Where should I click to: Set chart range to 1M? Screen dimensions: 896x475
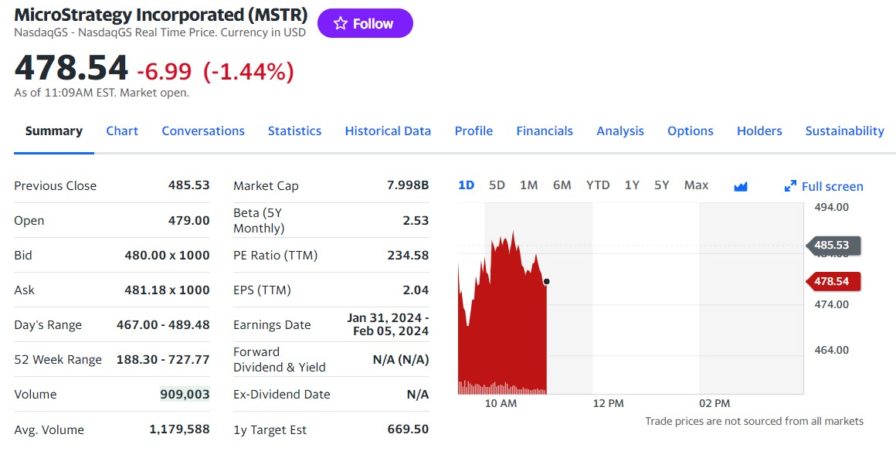529,185
